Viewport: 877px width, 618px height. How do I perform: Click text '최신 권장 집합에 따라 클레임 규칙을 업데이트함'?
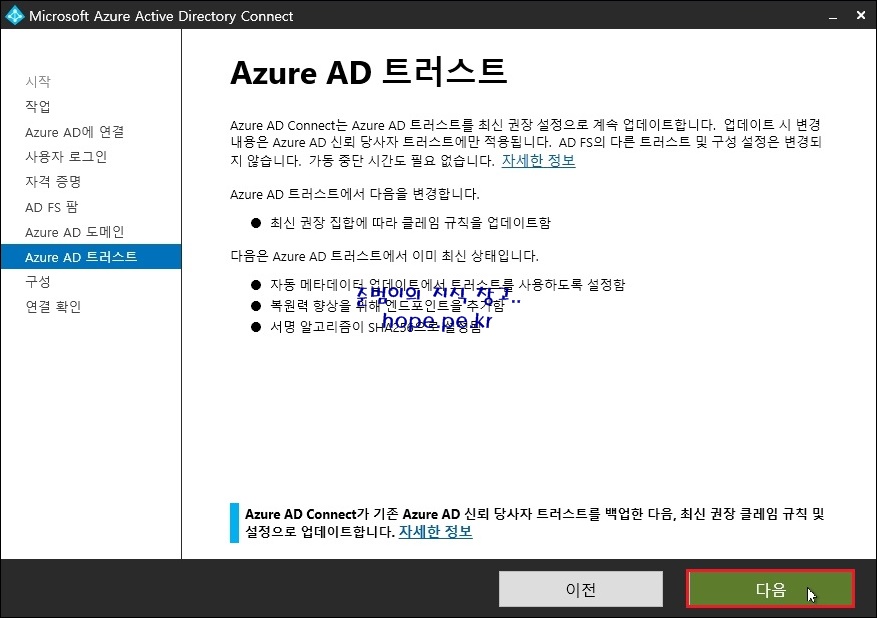tap(411, 223)
